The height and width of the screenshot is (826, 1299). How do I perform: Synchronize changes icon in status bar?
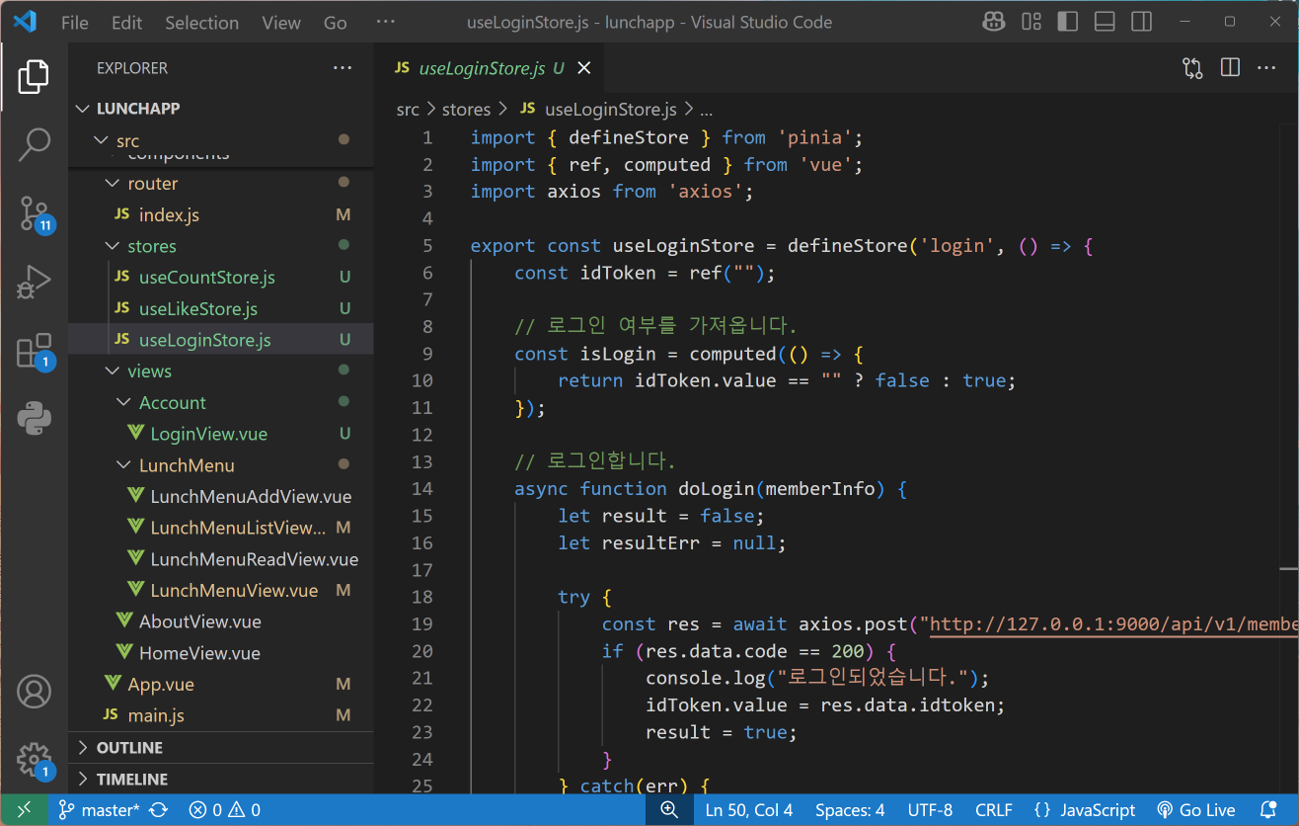click(158, 810)
